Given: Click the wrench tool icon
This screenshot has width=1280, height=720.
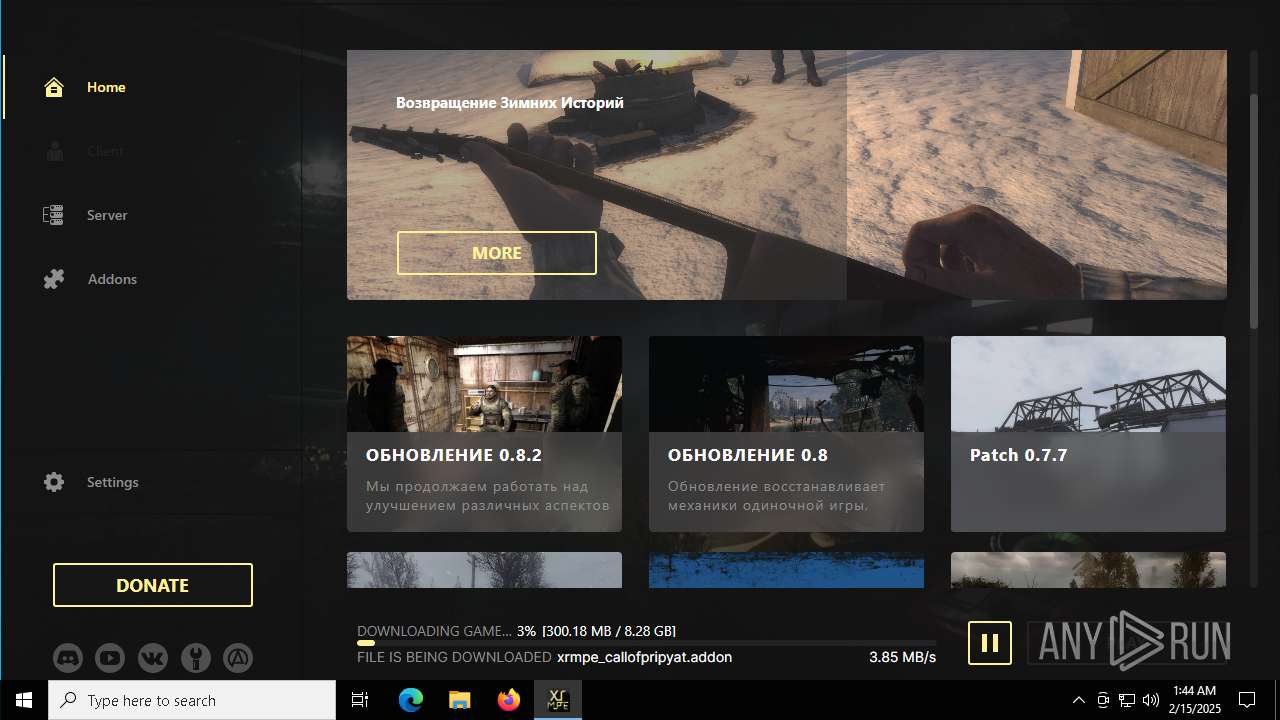Looking at the screenshot, I should pos(195,658).
